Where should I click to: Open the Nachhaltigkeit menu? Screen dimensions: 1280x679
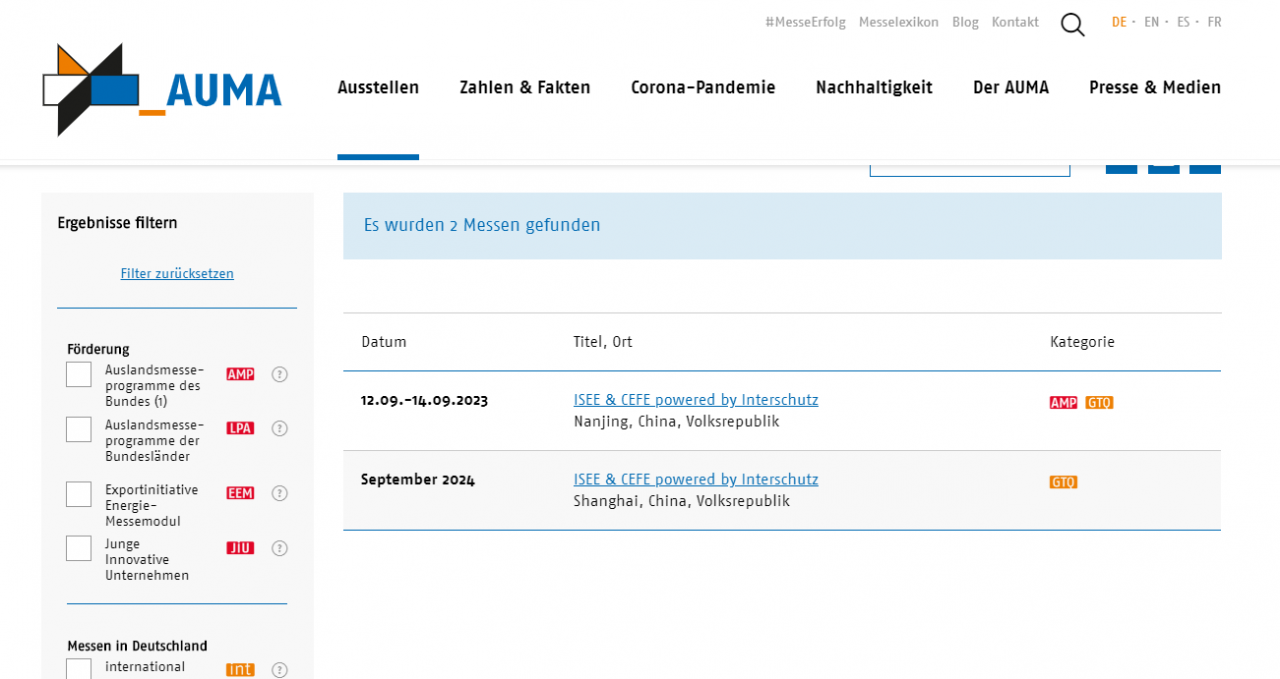tap(874, 88)
